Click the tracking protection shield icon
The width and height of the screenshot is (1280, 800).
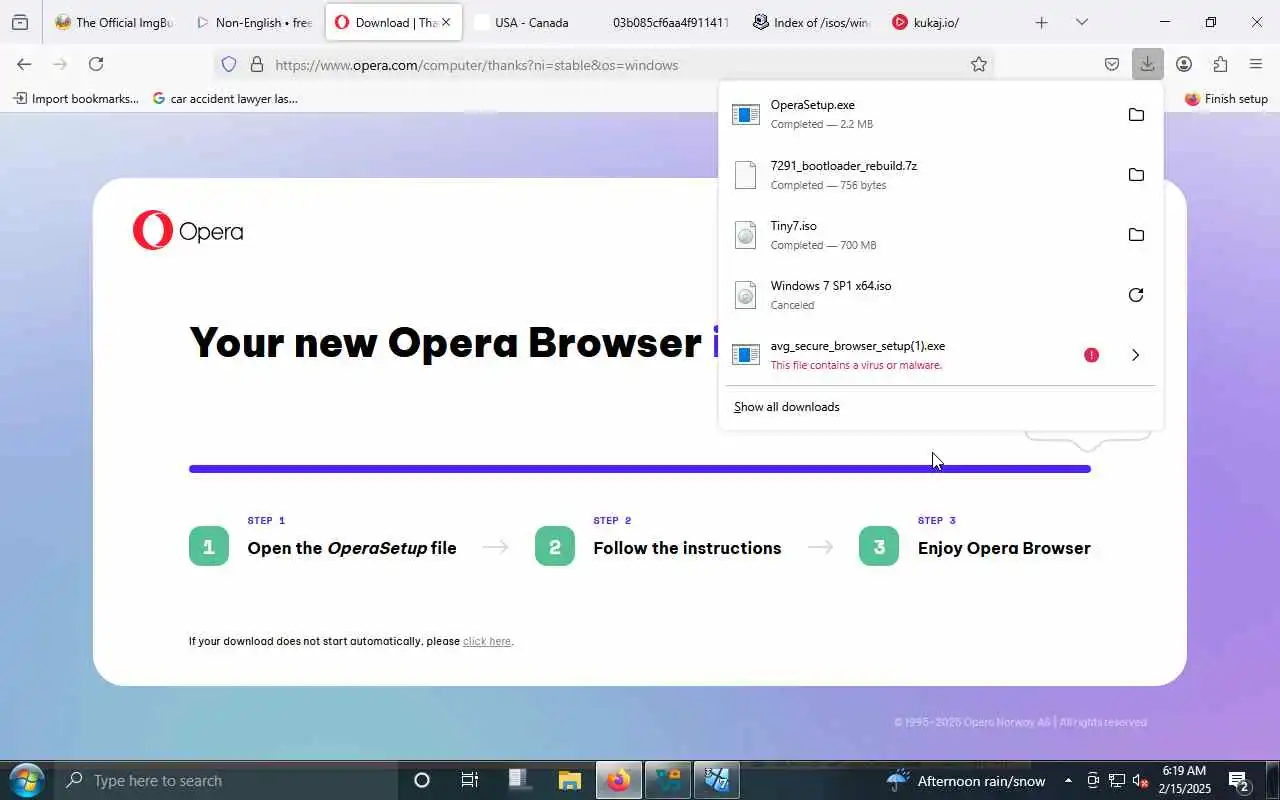tap(229, 64)
